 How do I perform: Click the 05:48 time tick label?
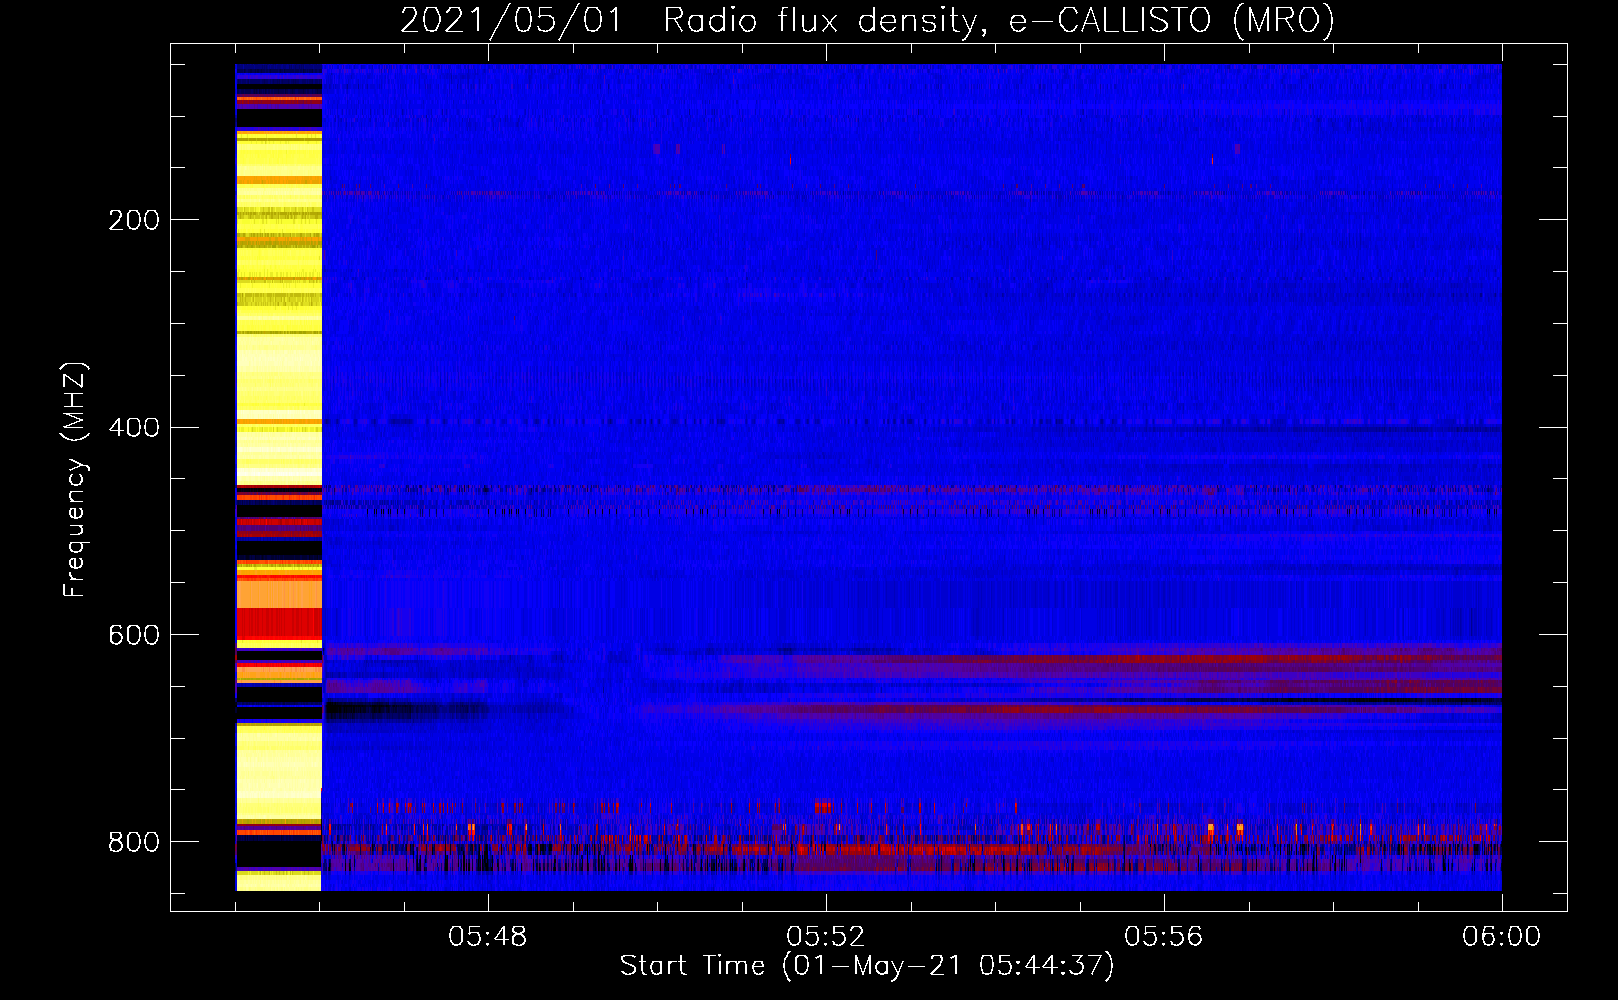point(488,937)
